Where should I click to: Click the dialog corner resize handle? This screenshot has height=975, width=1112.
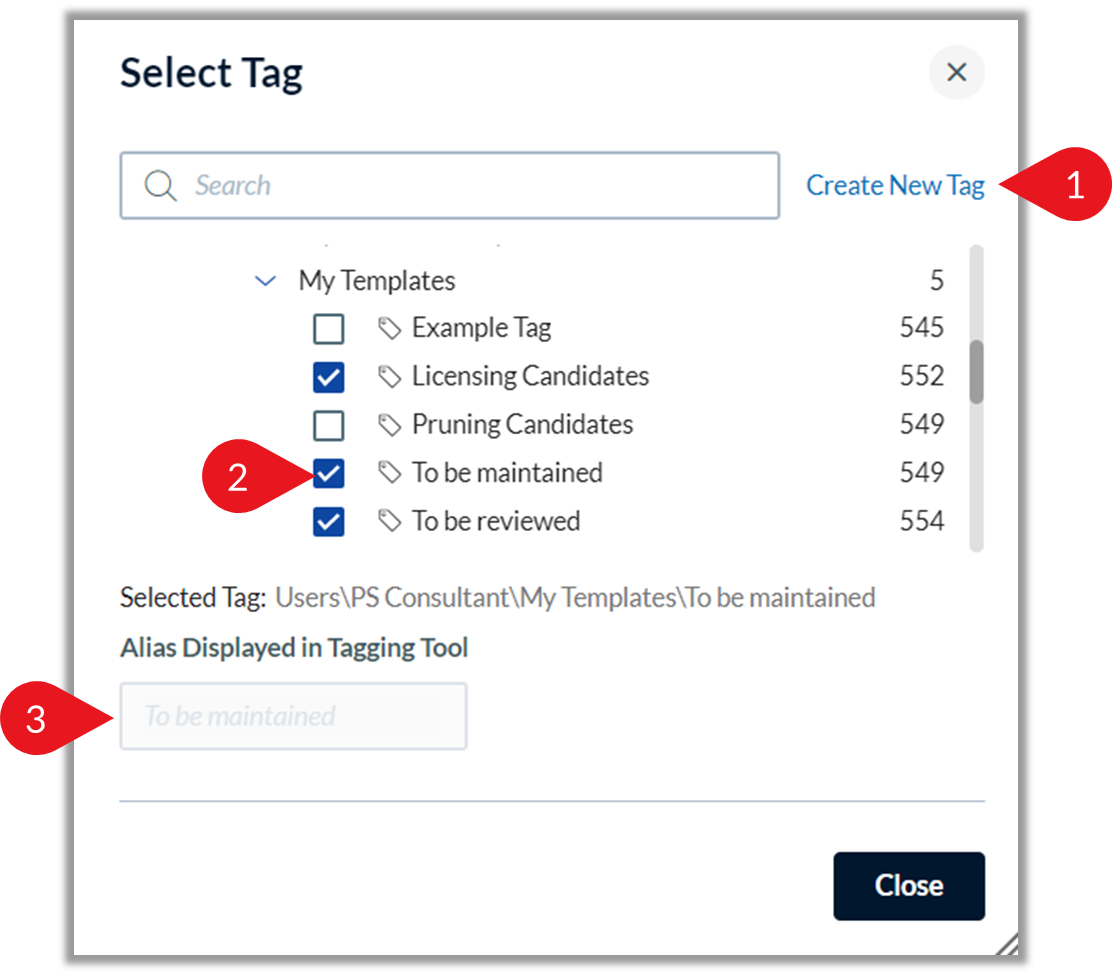[x=1008, y=945]
